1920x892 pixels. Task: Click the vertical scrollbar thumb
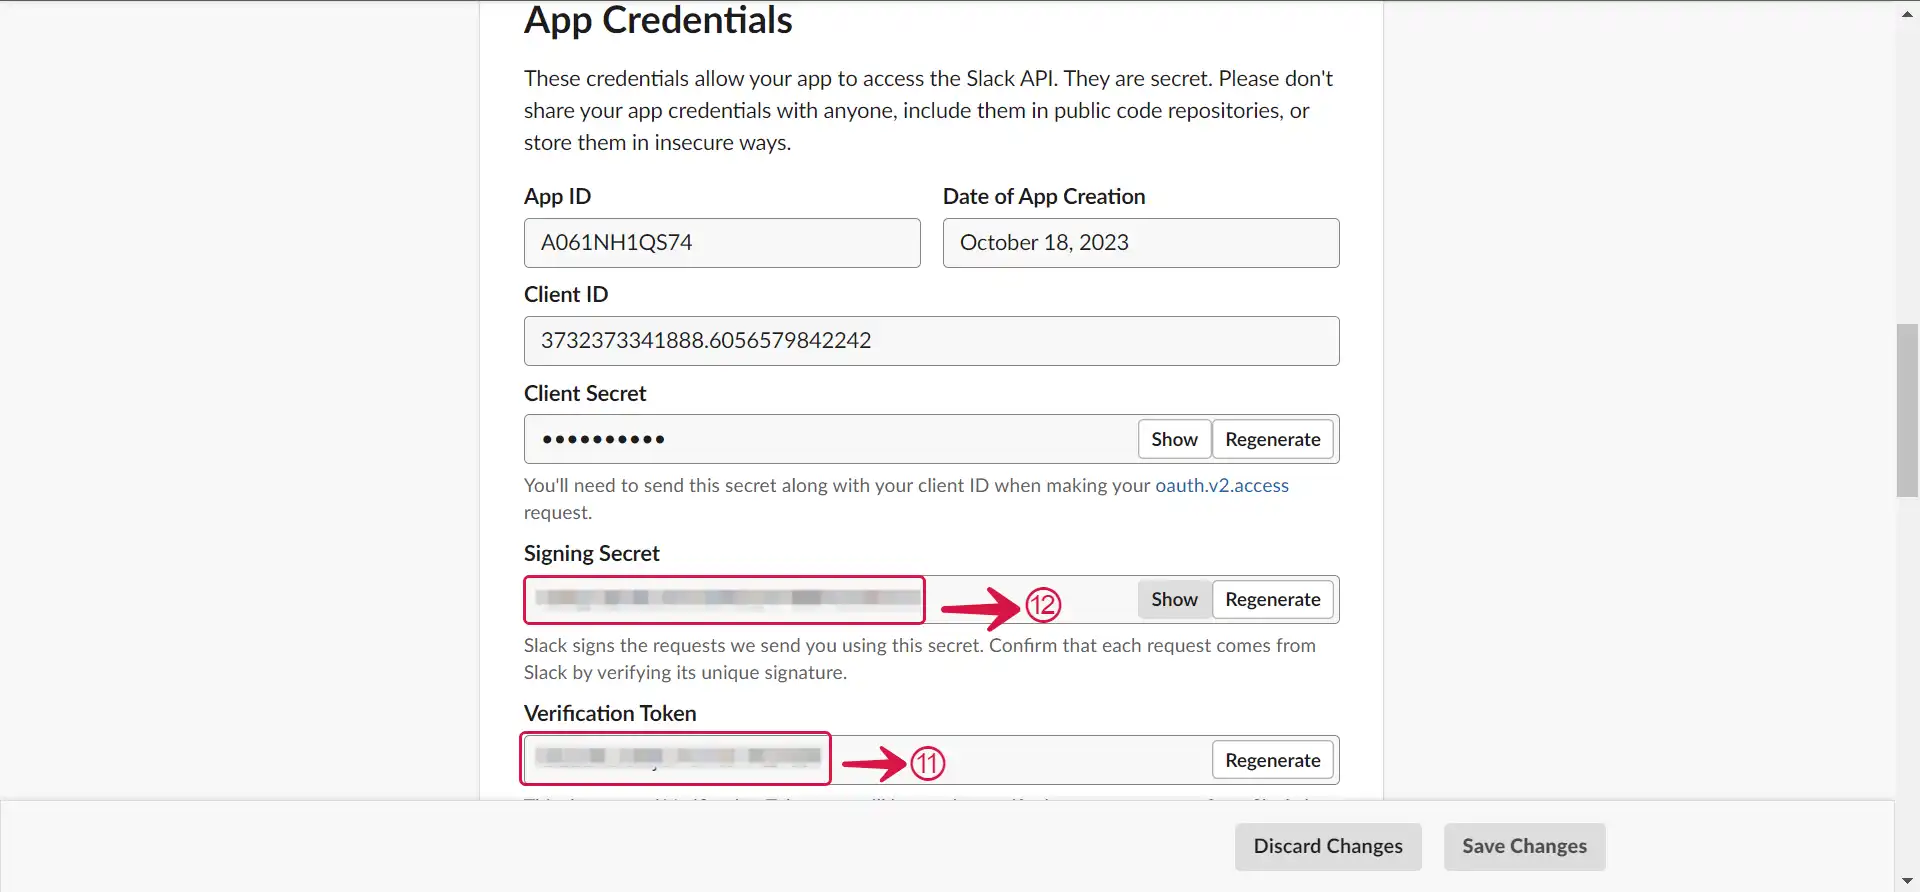pos(1907,410)
